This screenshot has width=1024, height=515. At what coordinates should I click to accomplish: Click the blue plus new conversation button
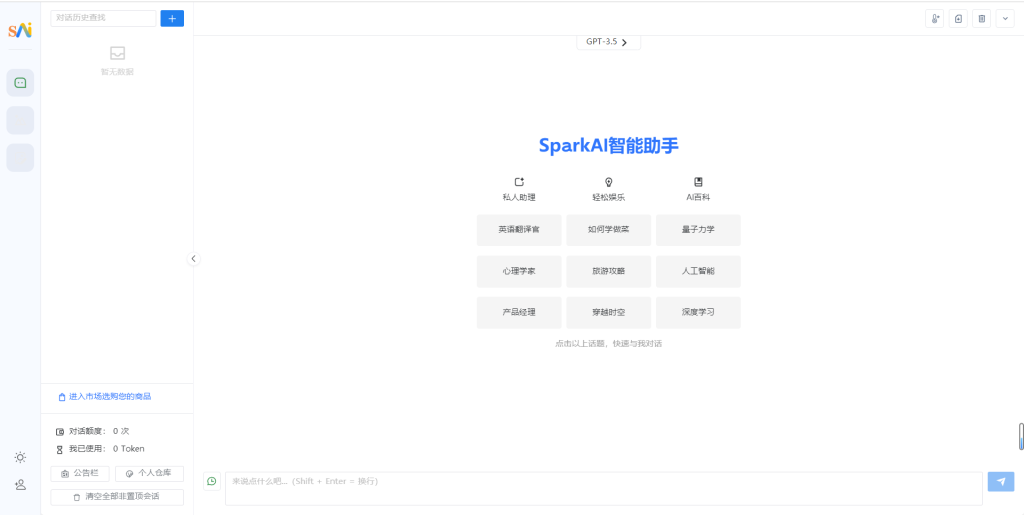(x=172, y=18)
